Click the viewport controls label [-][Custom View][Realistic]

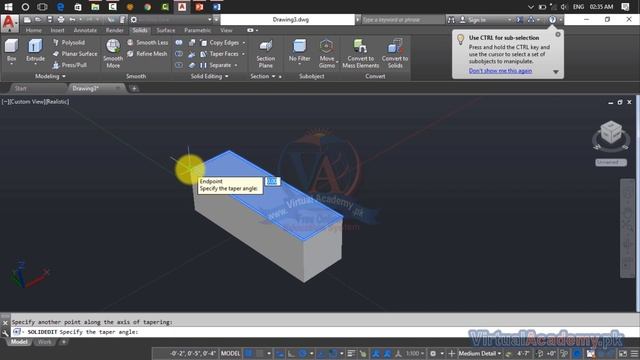[x=36, y=102]
